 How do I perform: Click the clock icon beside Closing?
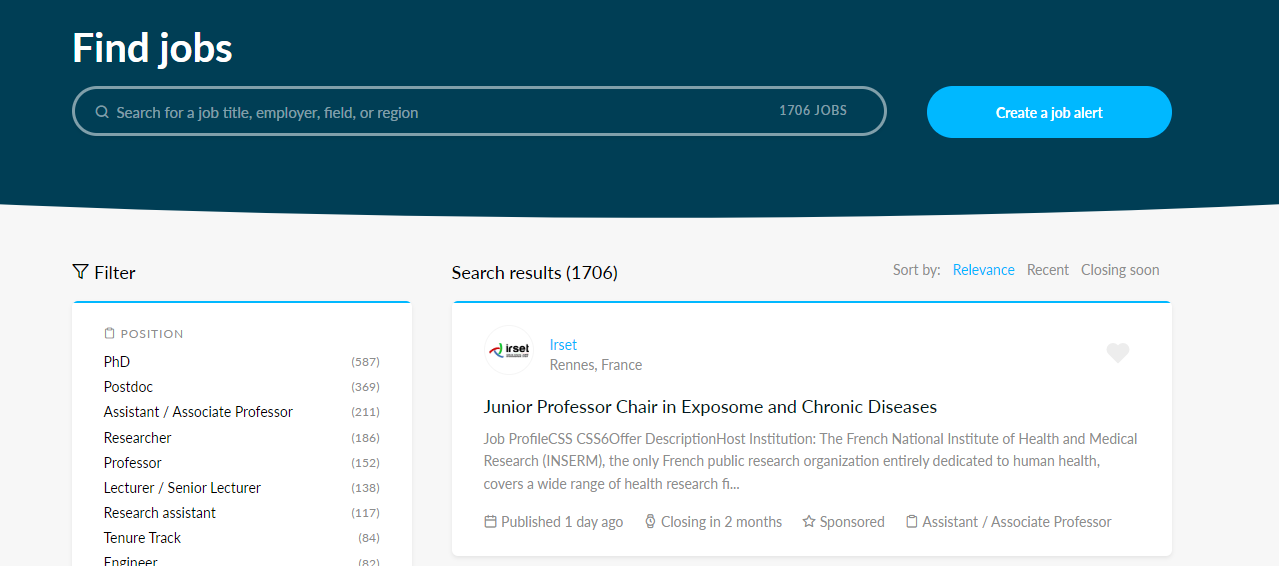[x=650, y=522]
